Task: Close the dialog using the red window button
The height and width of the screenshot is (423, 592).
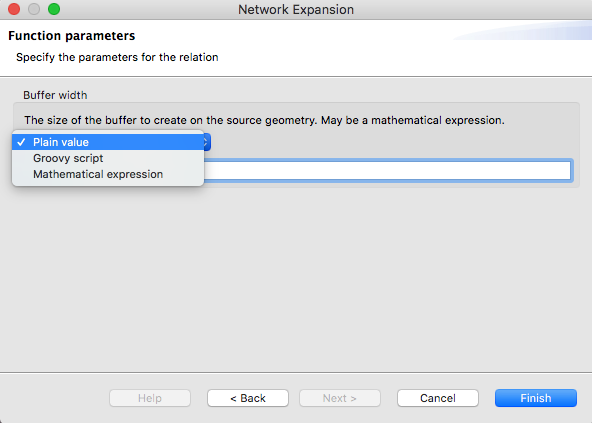Action: pos(14,9)
